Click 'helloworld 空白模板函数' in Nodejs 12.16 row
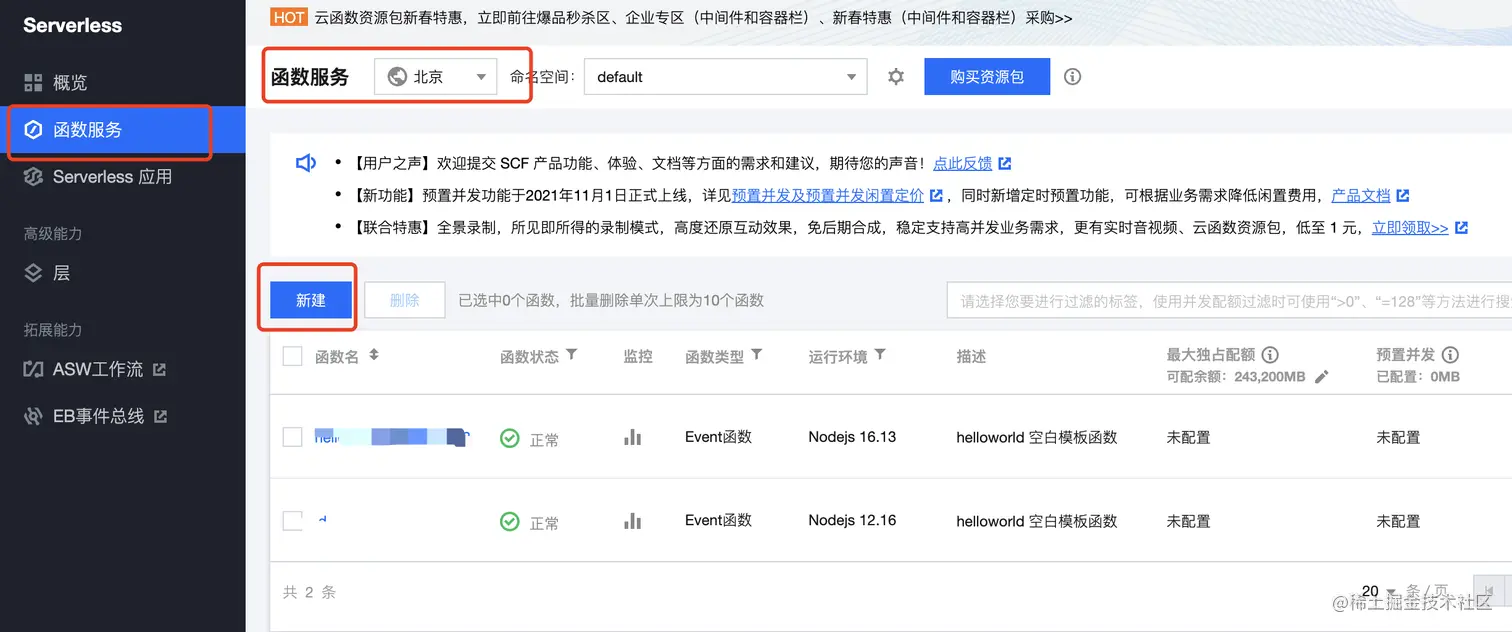 tap(1036, 521)
